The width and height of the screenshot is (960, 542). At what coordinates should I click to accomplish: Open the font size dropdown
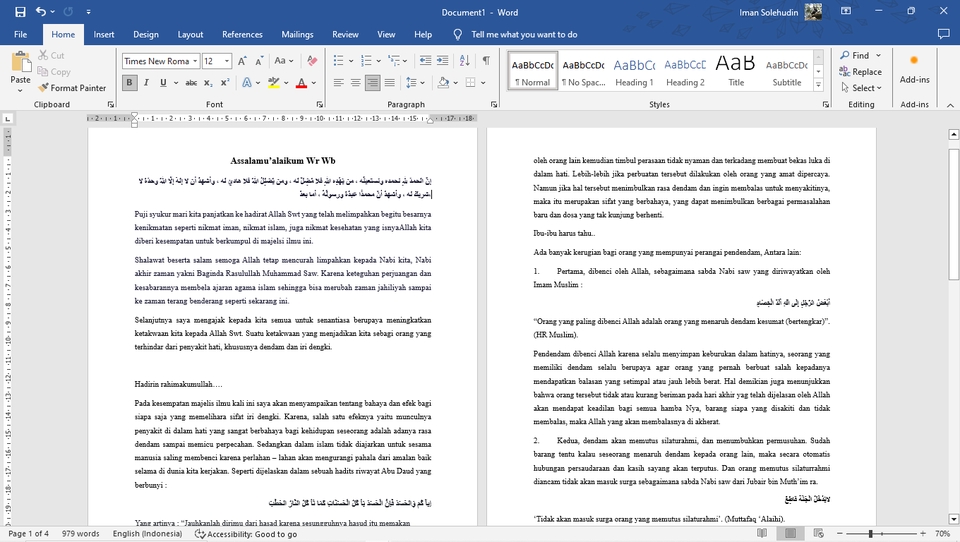(x=227, y=61)
